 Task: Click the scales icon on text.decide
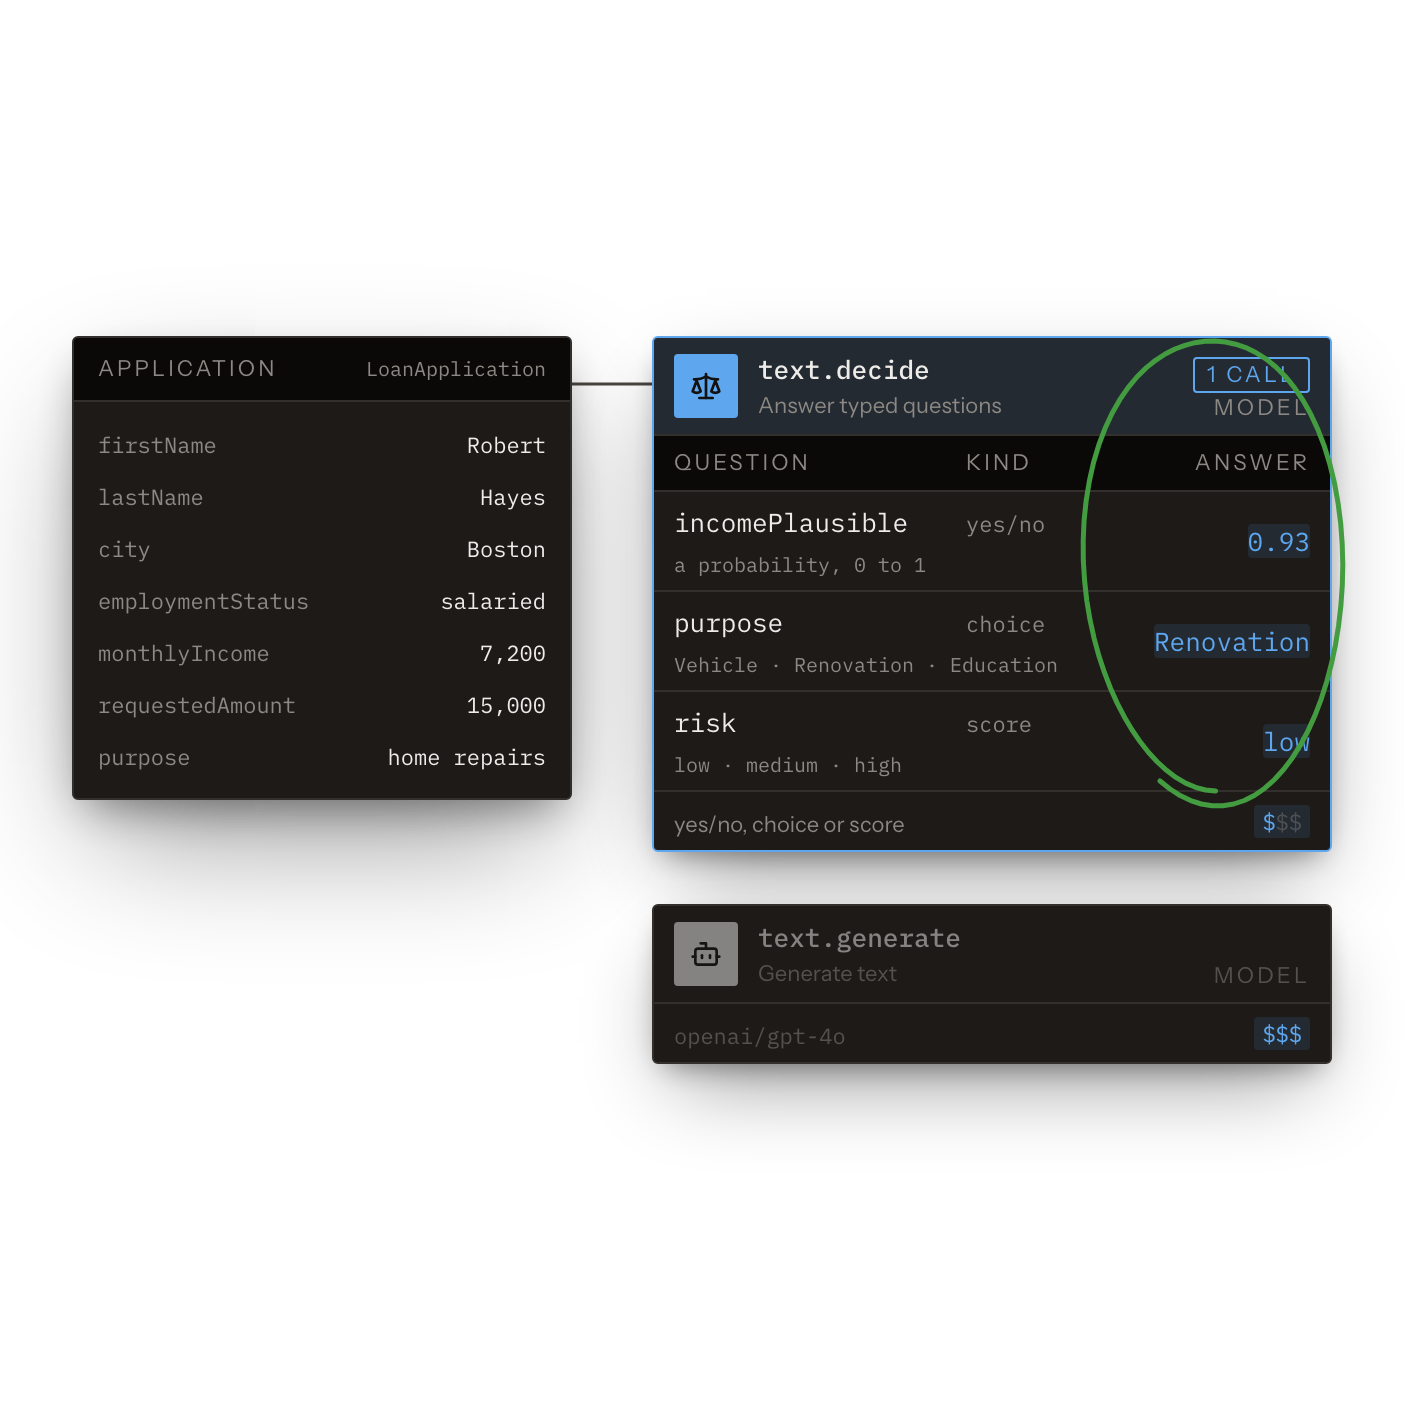(706, 386)
